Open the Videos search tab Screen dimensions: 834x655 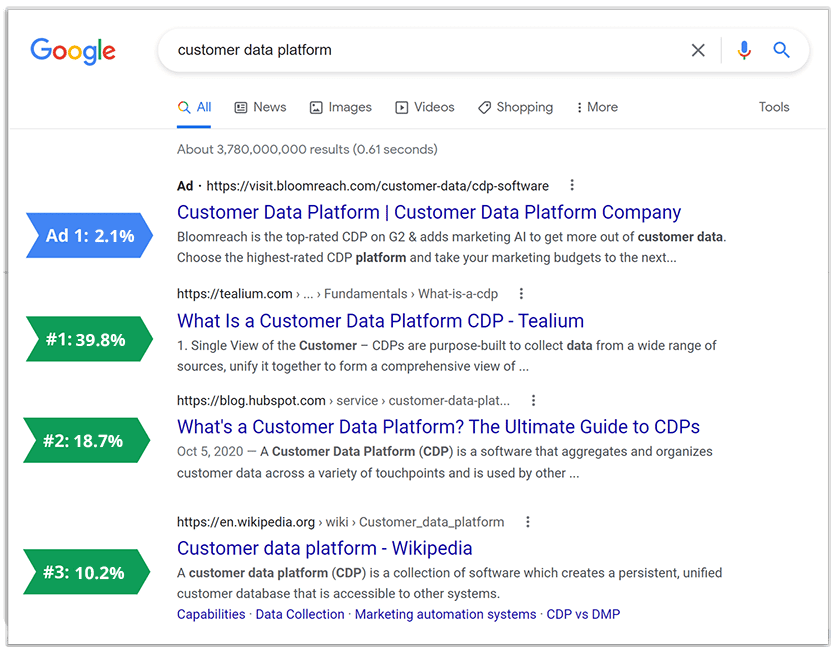coord(424,107)
